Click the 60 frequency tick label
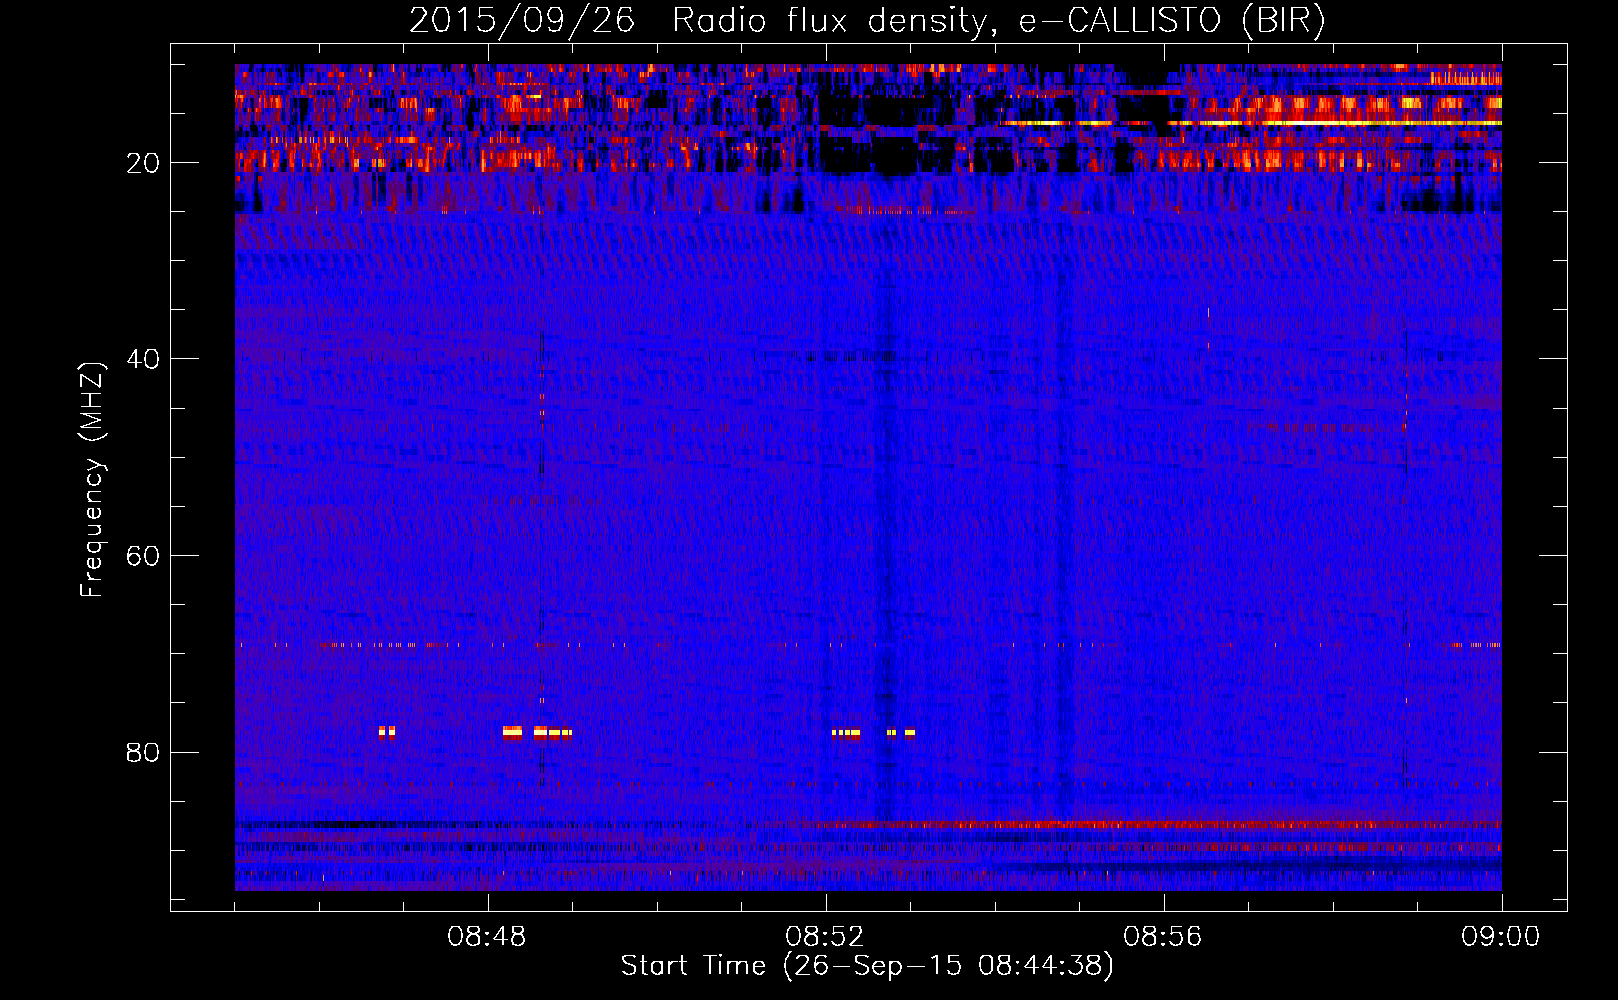The image size is (1618, 1000). click(x=143, y=556)
